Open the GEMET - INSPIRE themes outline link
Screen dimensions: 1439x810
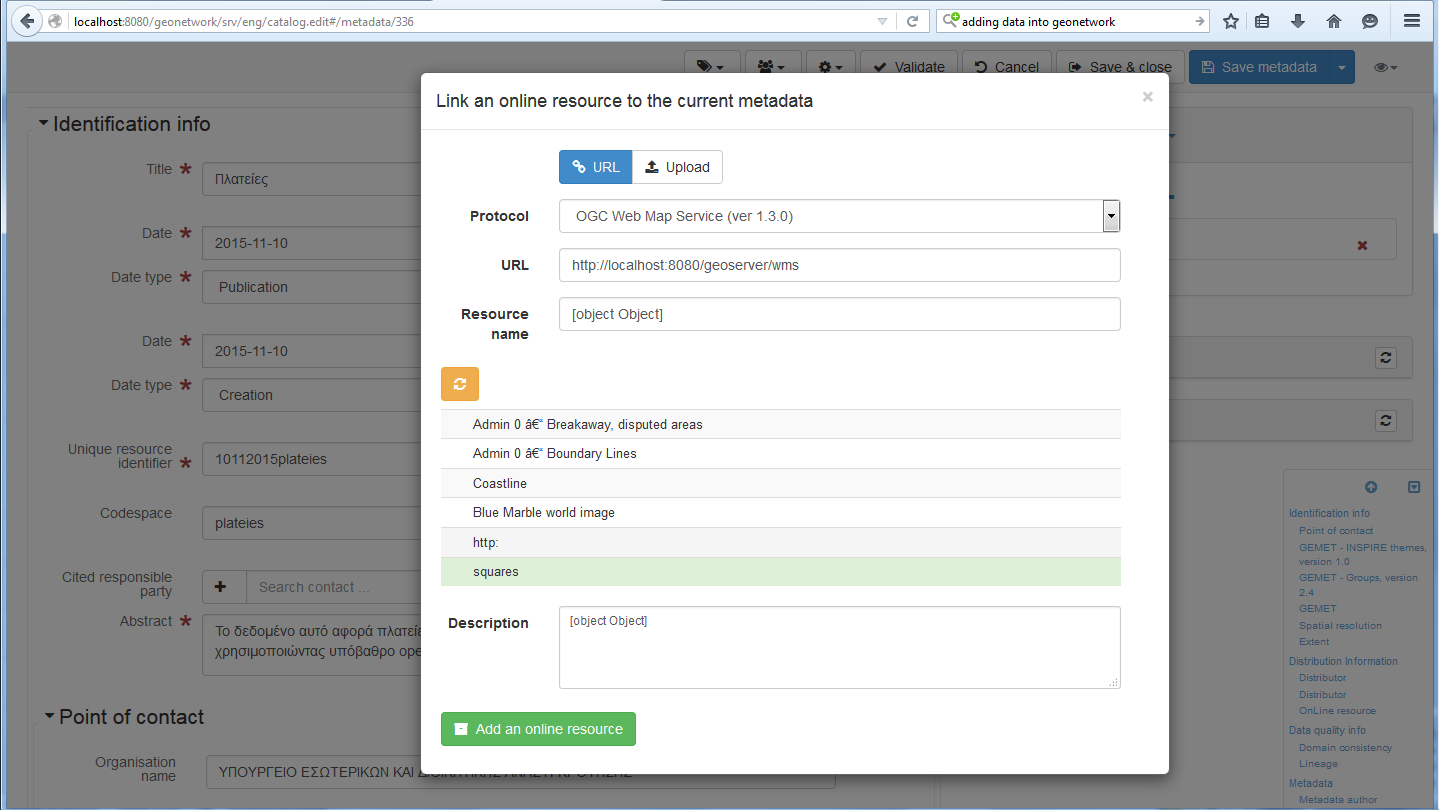[x=1363, y=554]
